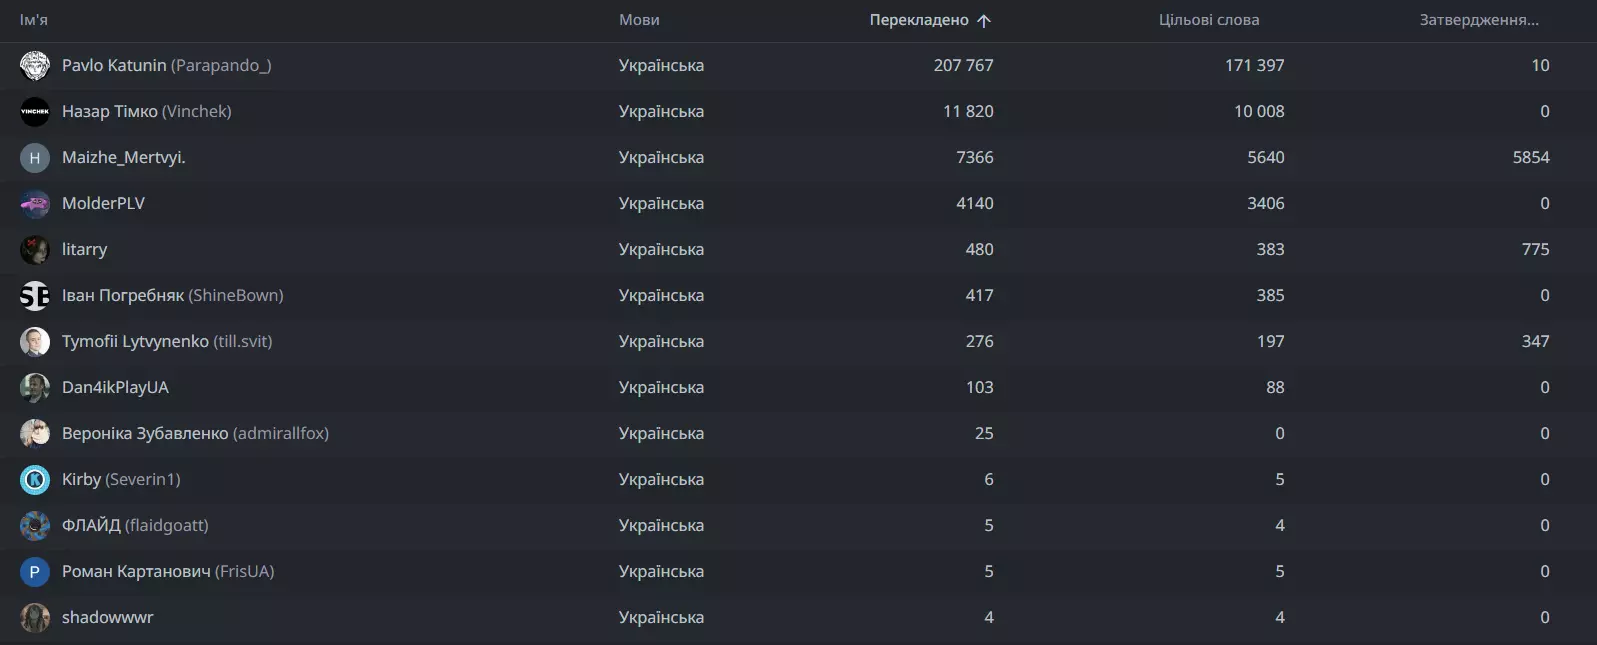Image resolution: width=1597 pixels, height=645 pixels.
Task: Click the ФЛАЙД flaidgoatt avatar
Action: point(35,526)
